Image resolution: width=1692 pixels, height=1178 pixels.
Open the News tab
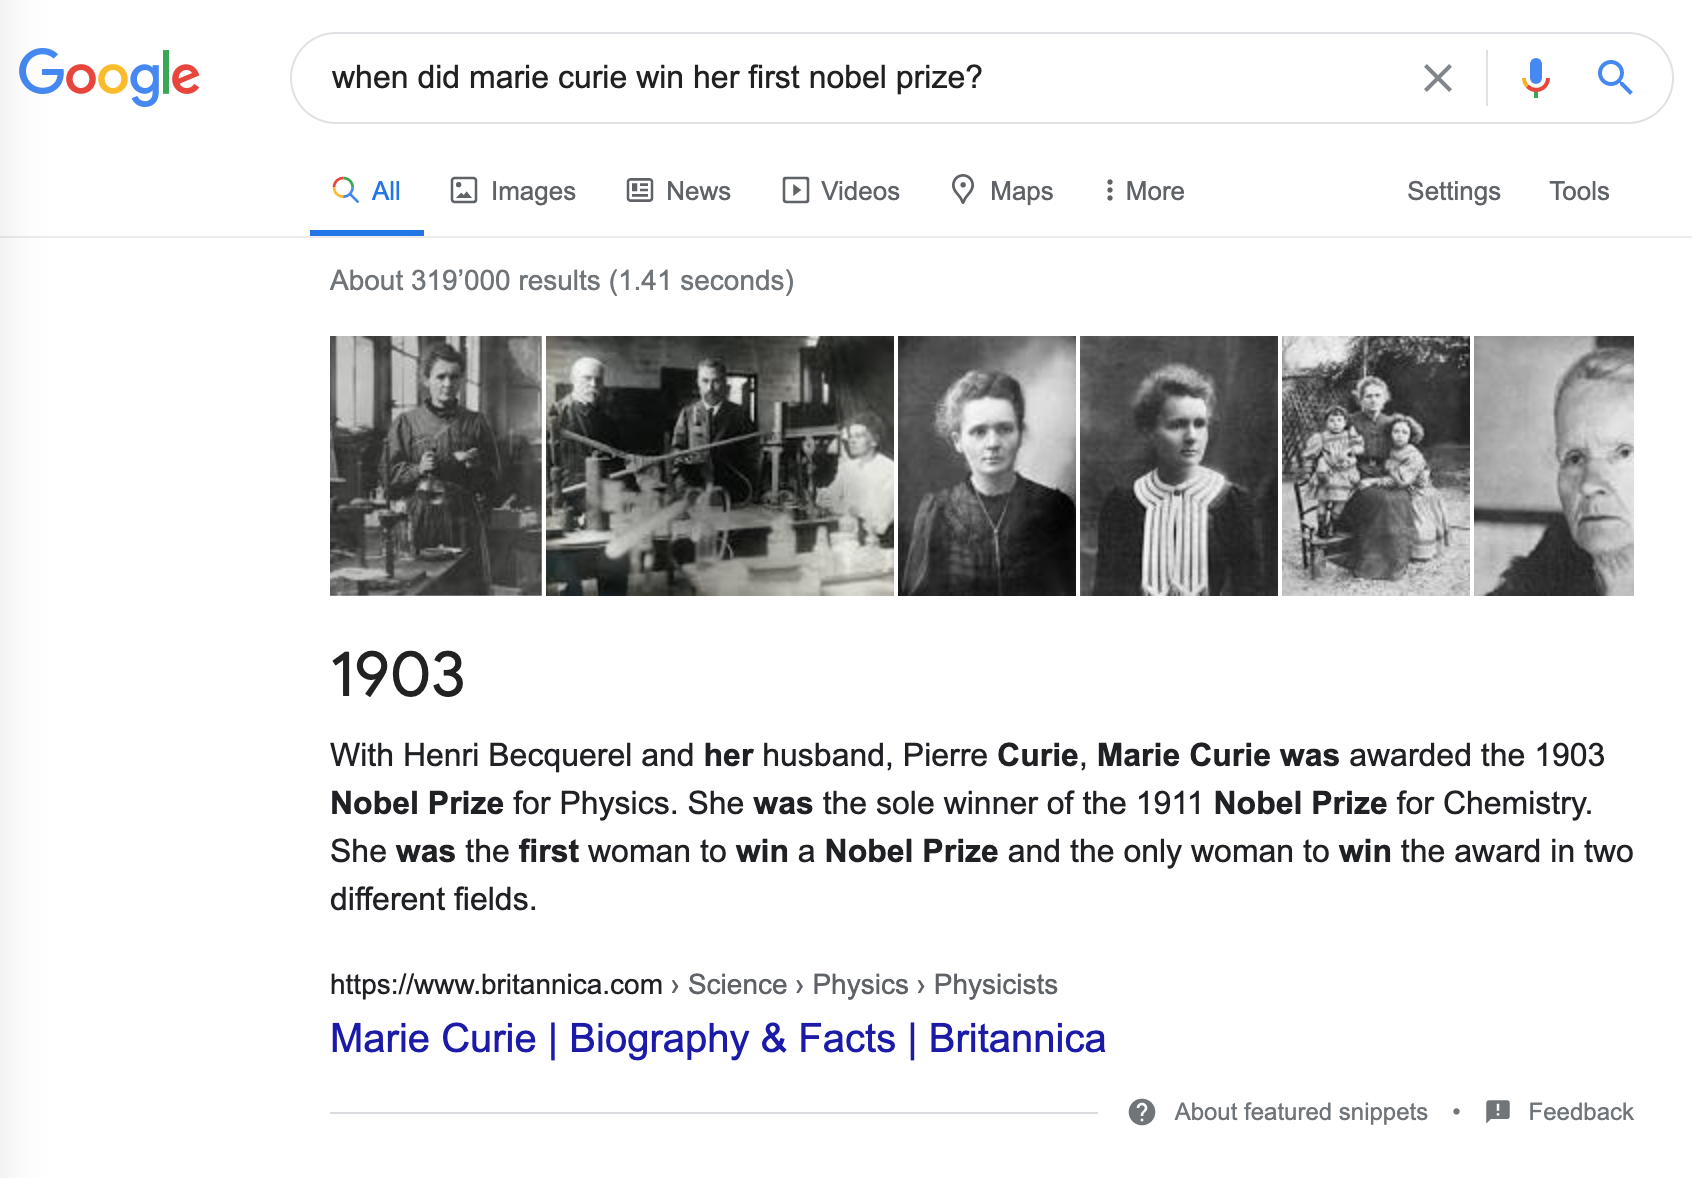pyautogui.click(x=678, y=191)
